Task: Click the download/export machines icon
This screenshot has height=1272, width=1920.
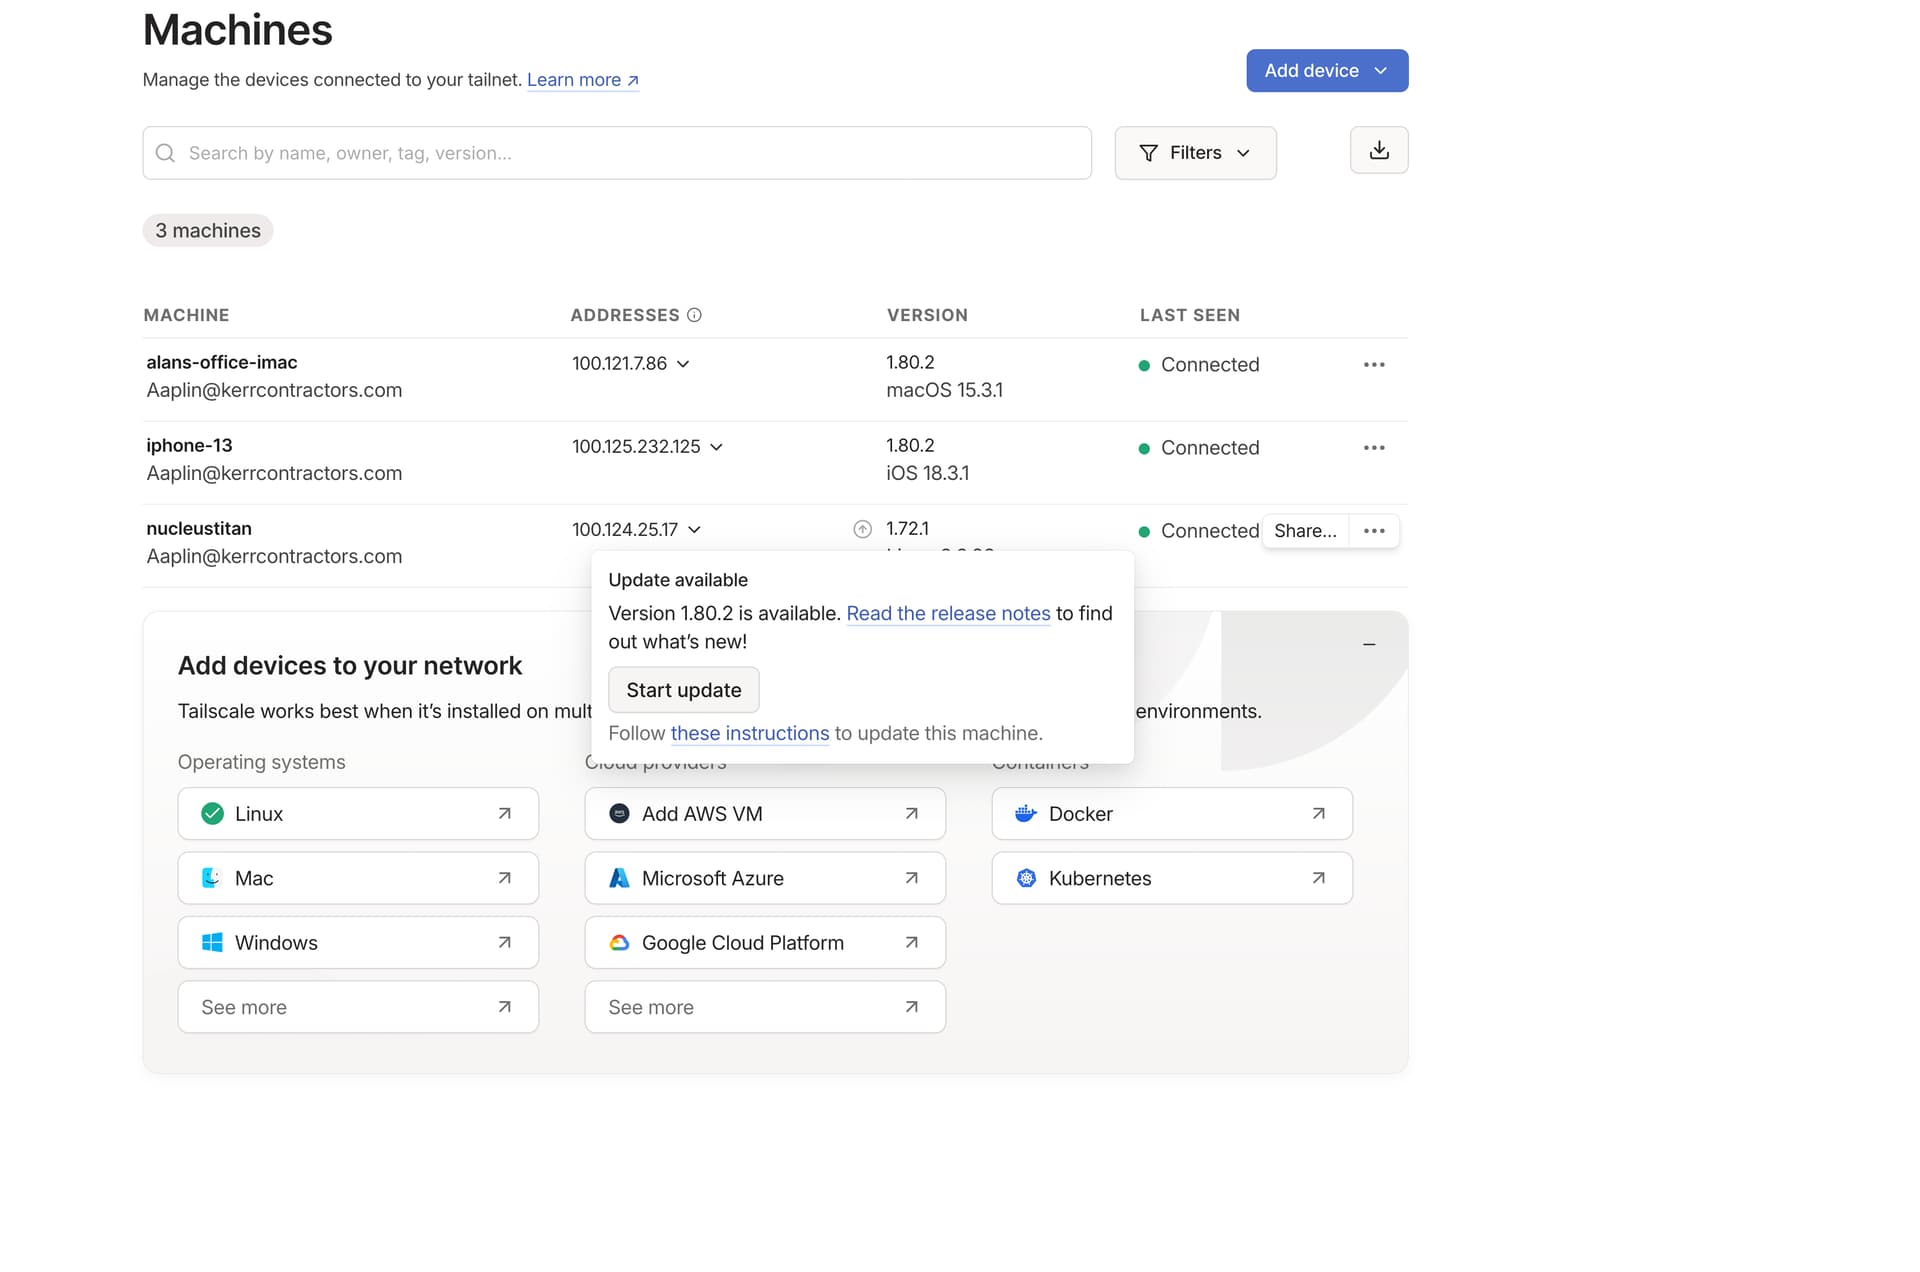Action: pos(1378,150)
